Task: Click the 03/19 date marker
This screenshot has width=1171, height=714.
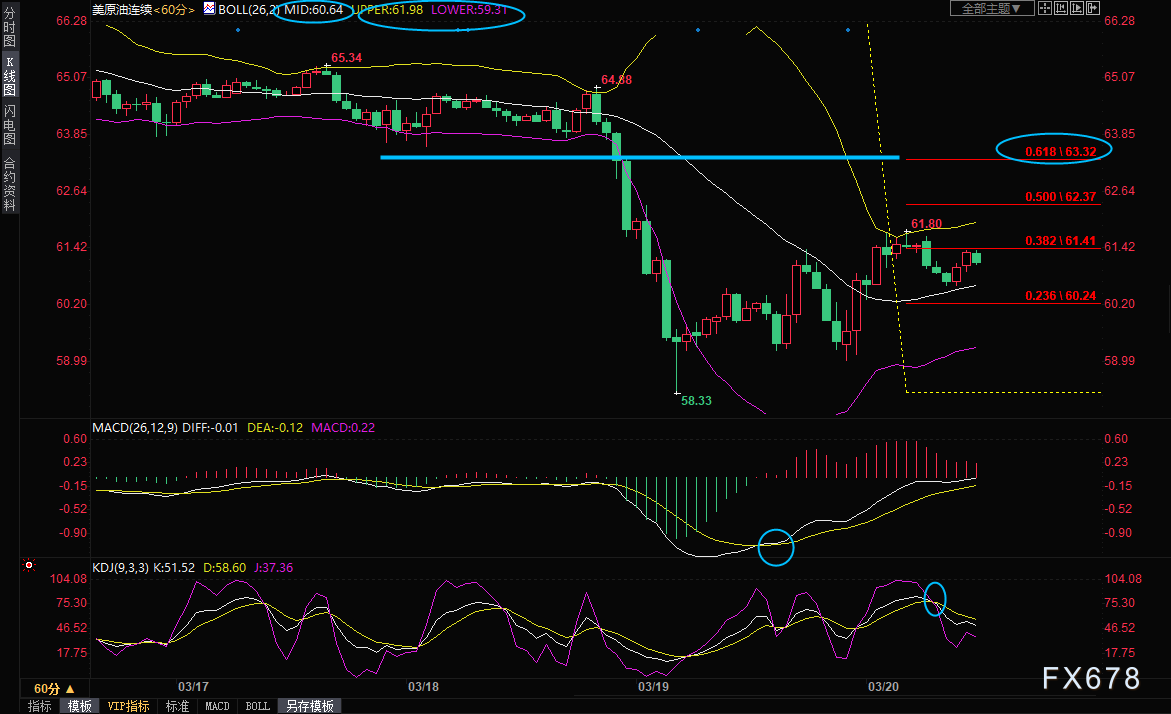Action: coord(653,686)
